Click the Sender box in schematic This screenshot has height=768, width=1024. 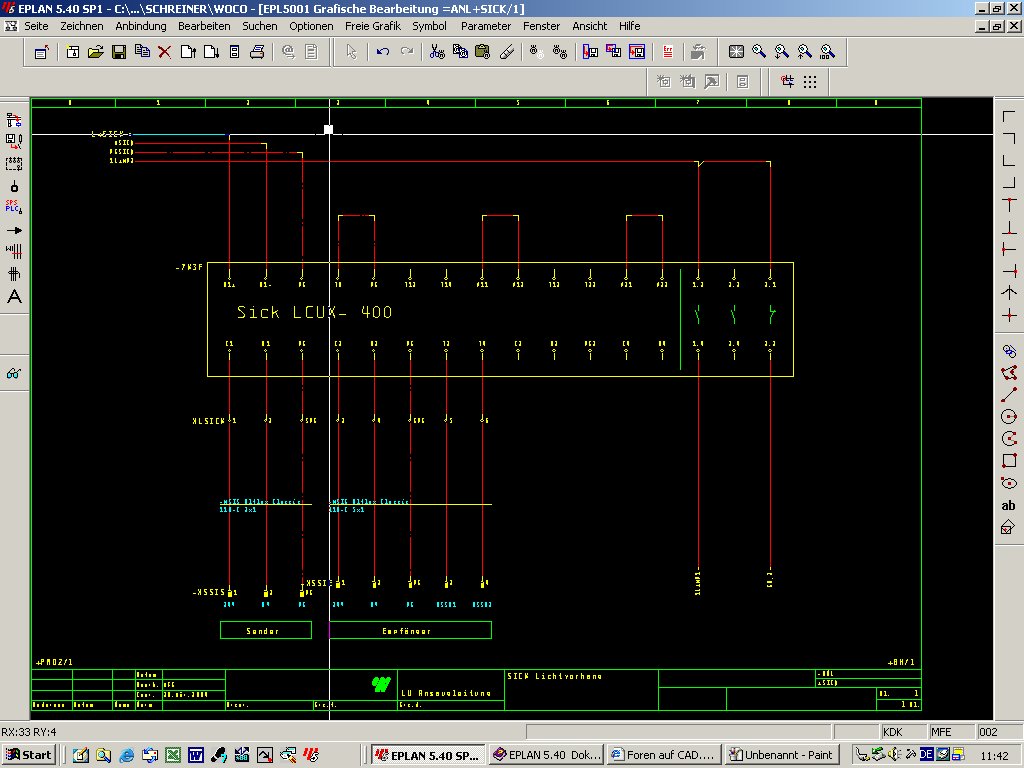[x=266, y=630]
